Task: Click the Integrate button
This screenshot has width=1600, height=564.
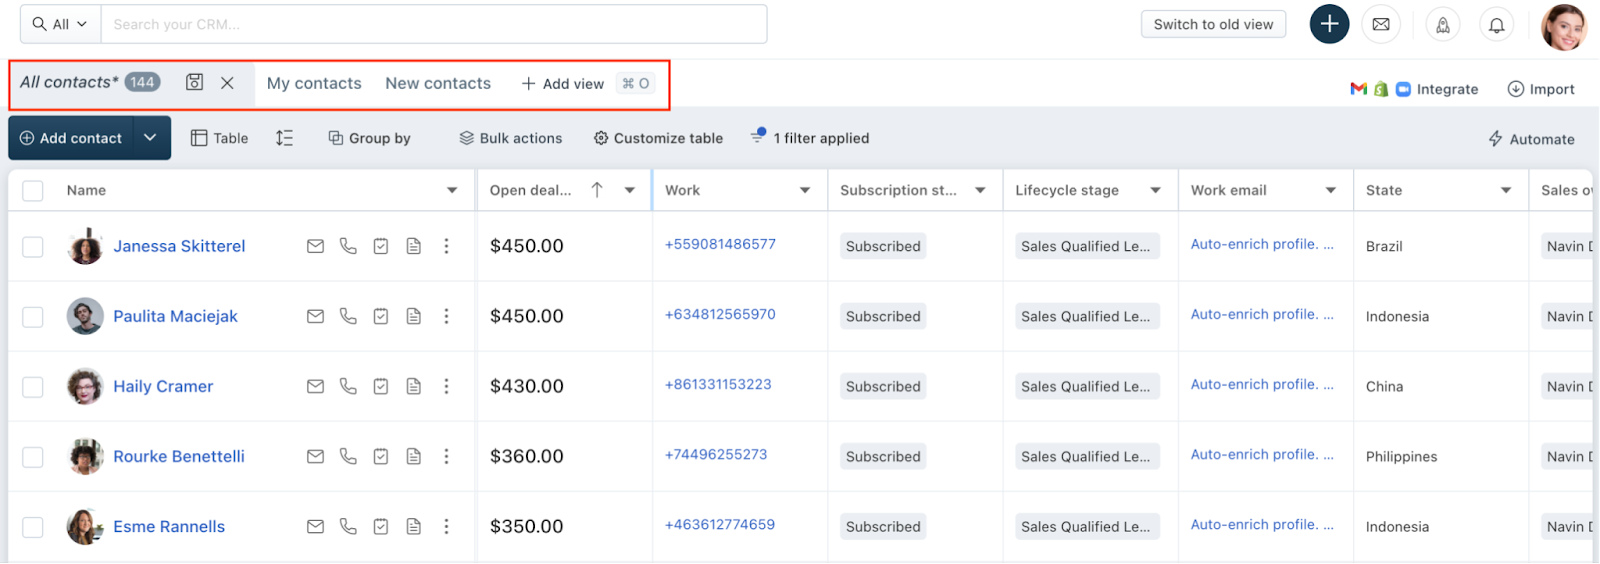Action: pyautogui.click(x=1414, y=89)
